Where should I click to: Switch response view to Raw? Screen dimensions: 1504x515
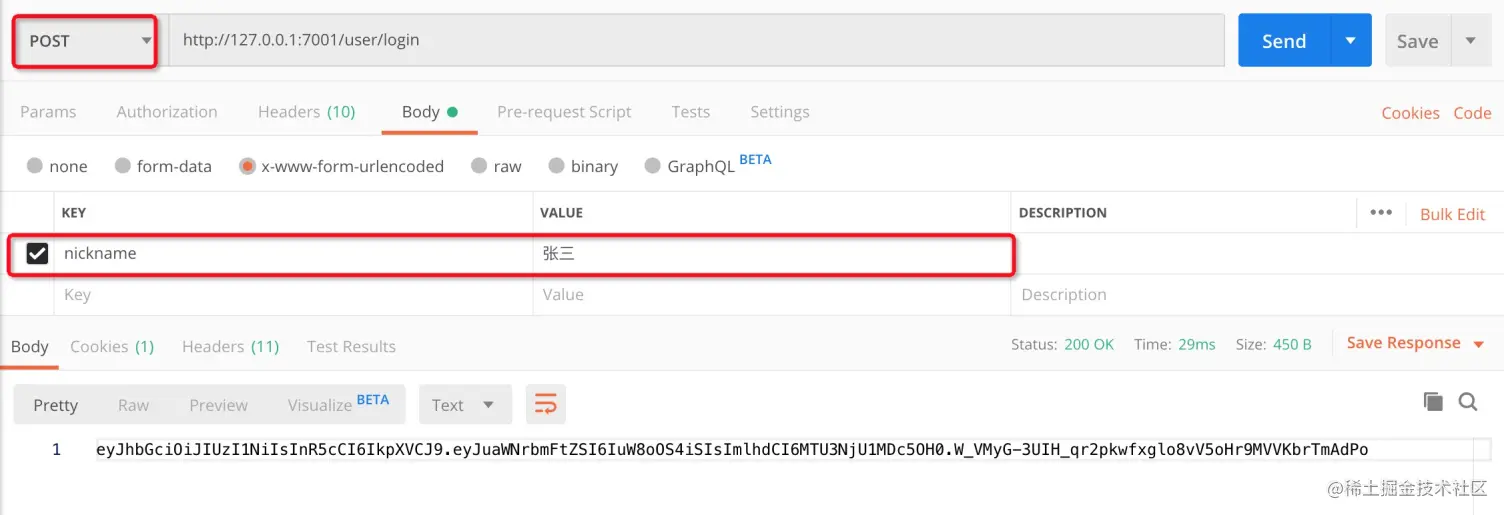[133, 405]
